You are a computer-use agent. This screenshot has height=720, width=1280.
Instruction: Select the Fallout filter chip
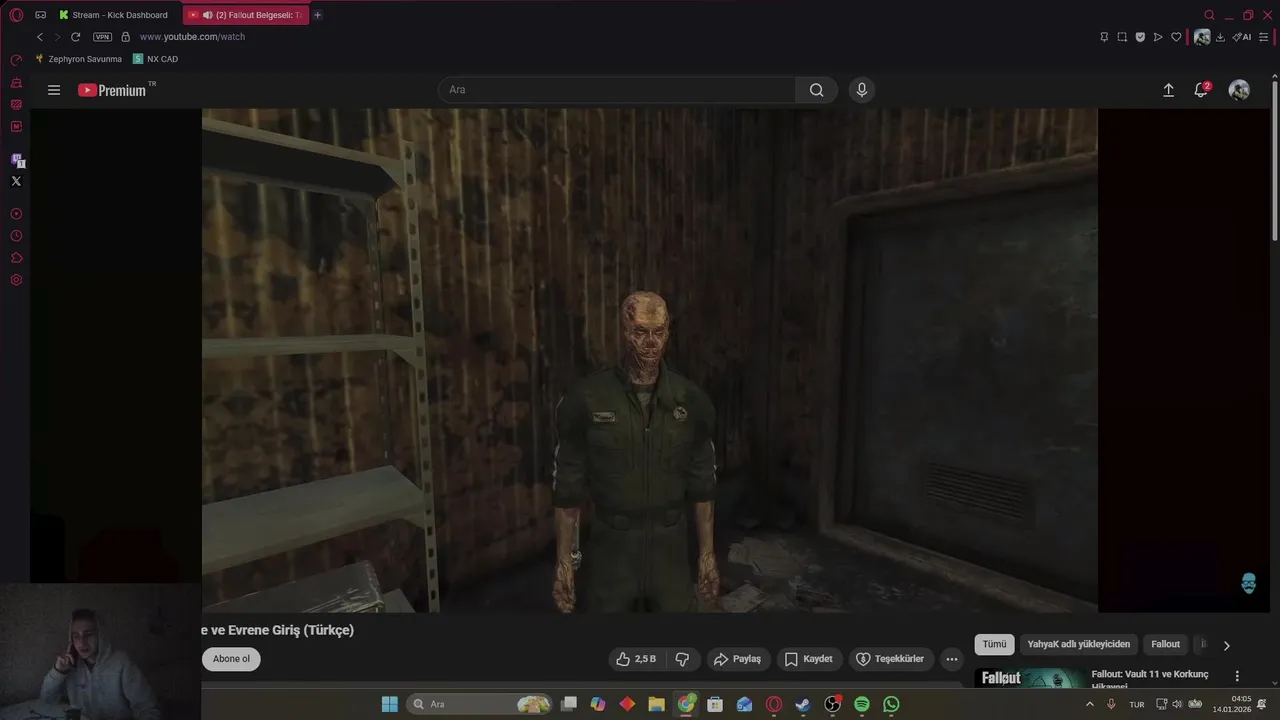[1165, 645]
